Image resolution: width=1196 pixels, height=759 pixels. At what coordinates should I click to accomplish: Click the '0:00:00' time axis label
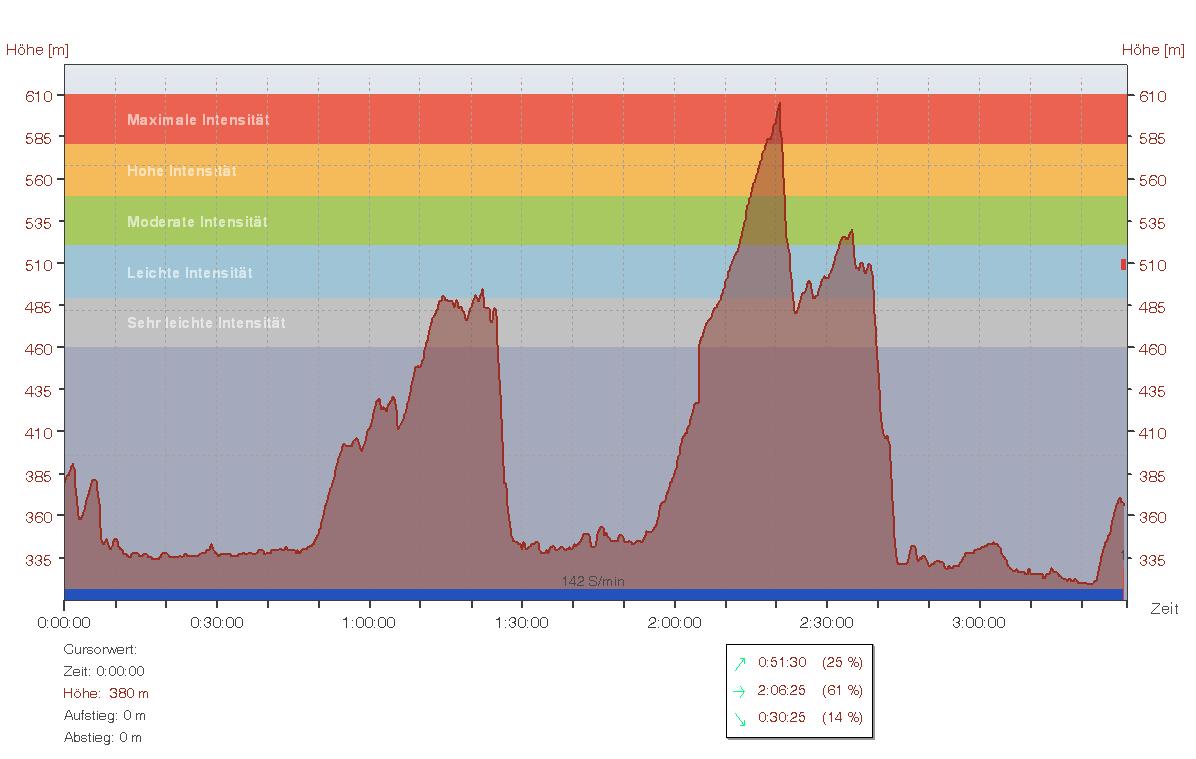64,622
